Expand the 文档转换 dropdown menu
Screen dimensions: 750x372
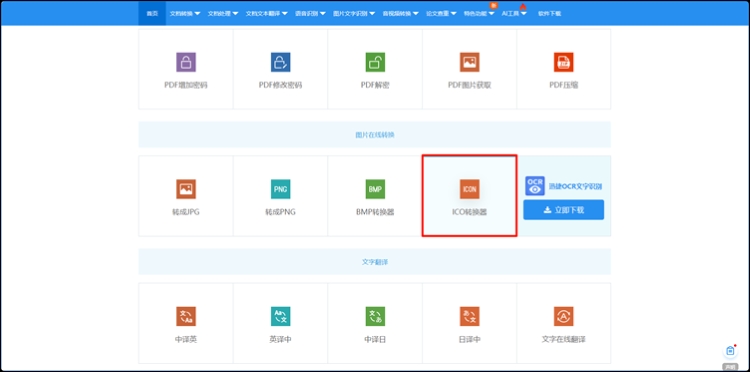pyautogui.click(x=185, y=13)
